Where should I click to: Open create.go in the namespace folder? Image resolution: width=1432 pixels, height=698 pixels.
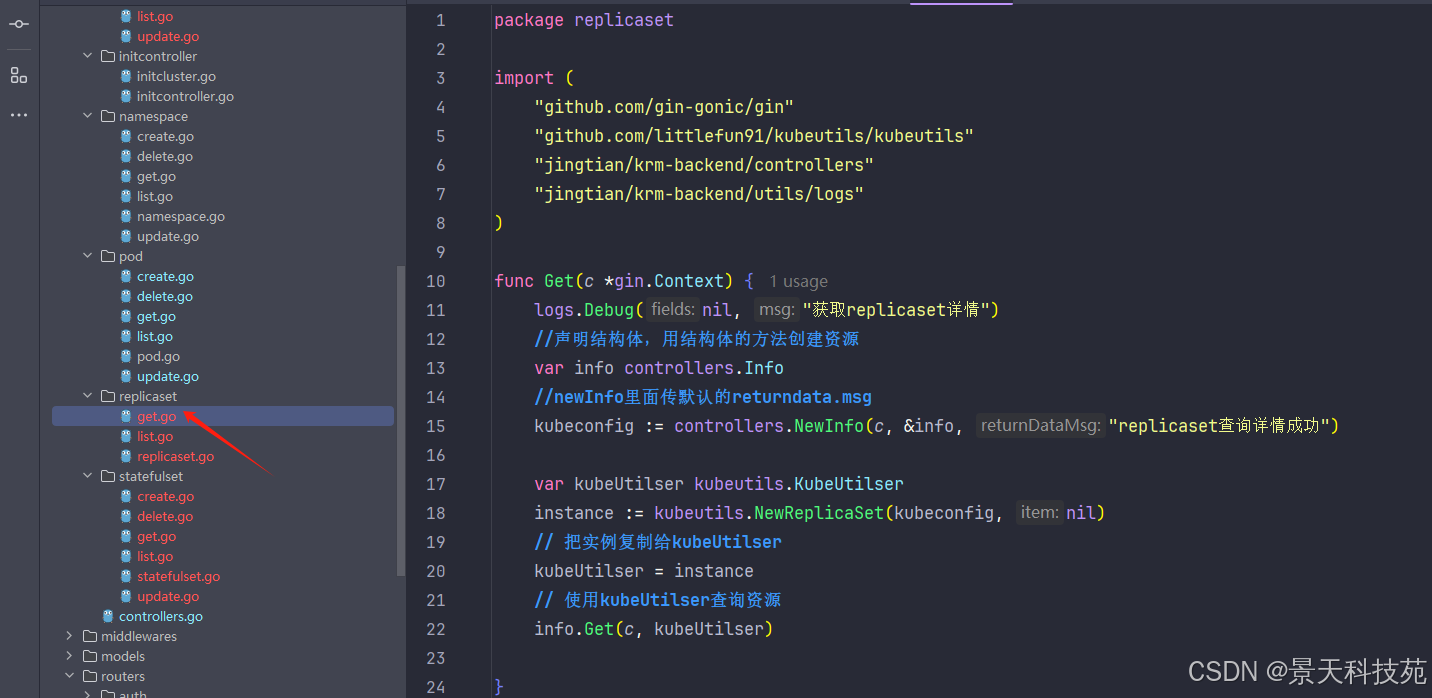165,136
